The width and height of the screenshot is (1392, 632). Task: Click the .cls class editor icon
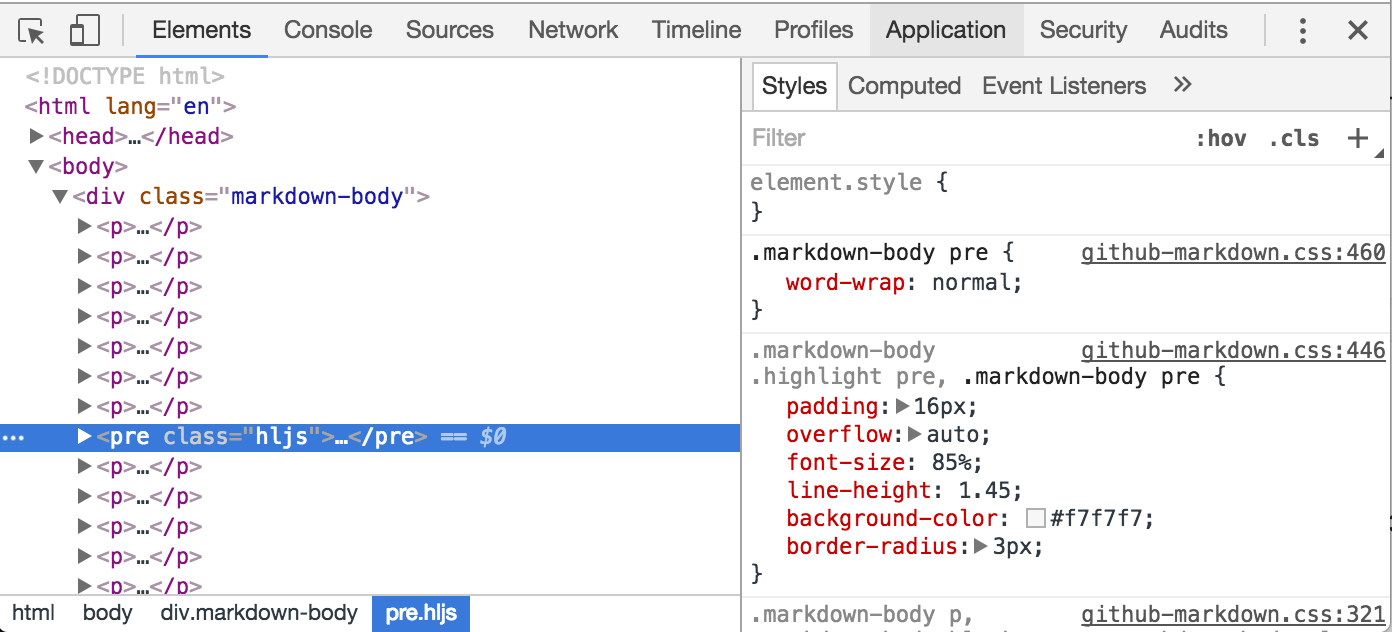tap(1294, 138)
